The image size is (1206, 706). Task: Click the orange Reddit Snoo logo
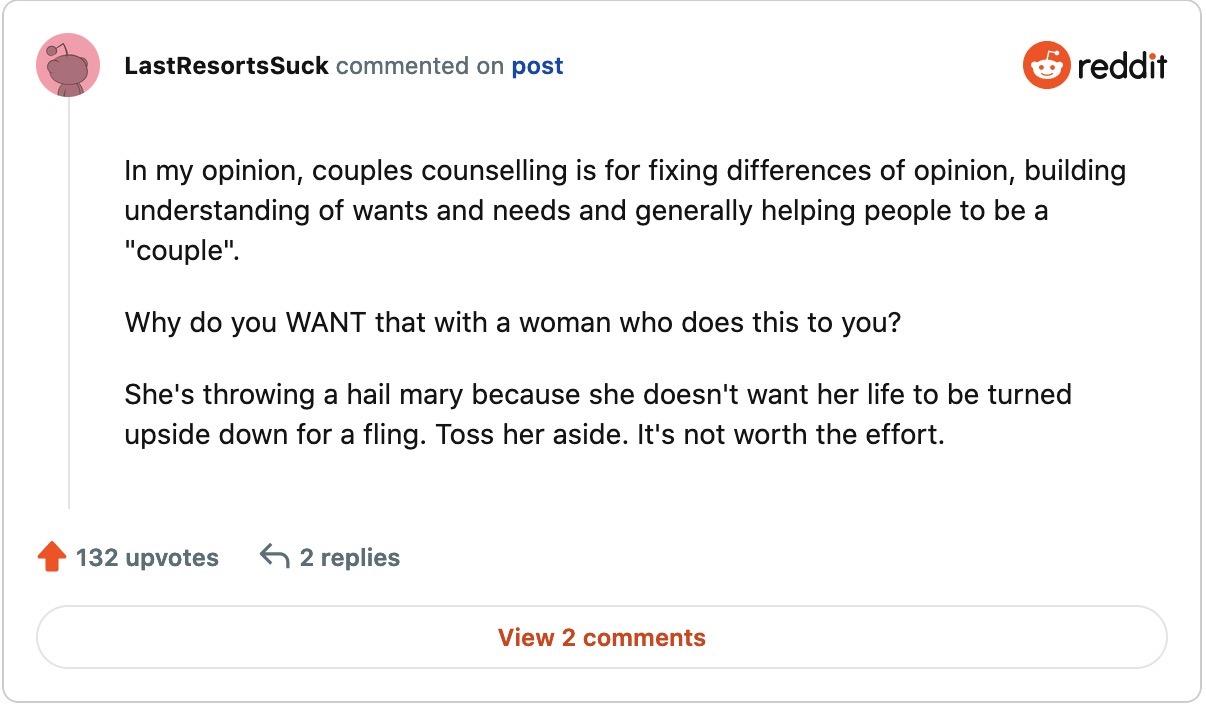pyautogui.click(x=1045, y=66)
